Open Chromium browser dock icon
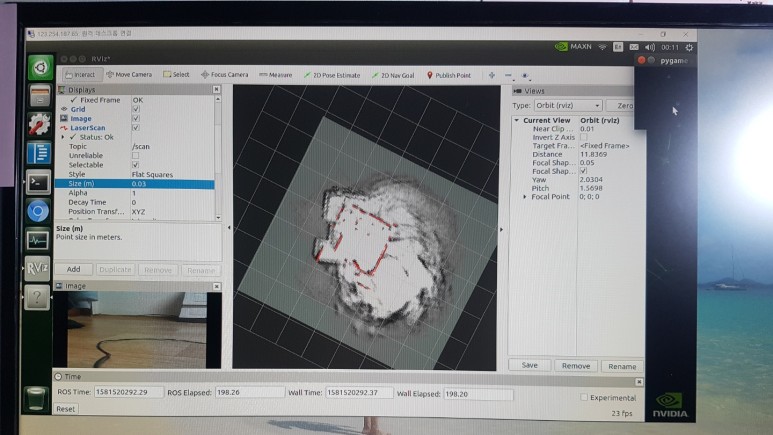This screenshot has height=435, width=773. pyautogui.click(x=37, y=211)
